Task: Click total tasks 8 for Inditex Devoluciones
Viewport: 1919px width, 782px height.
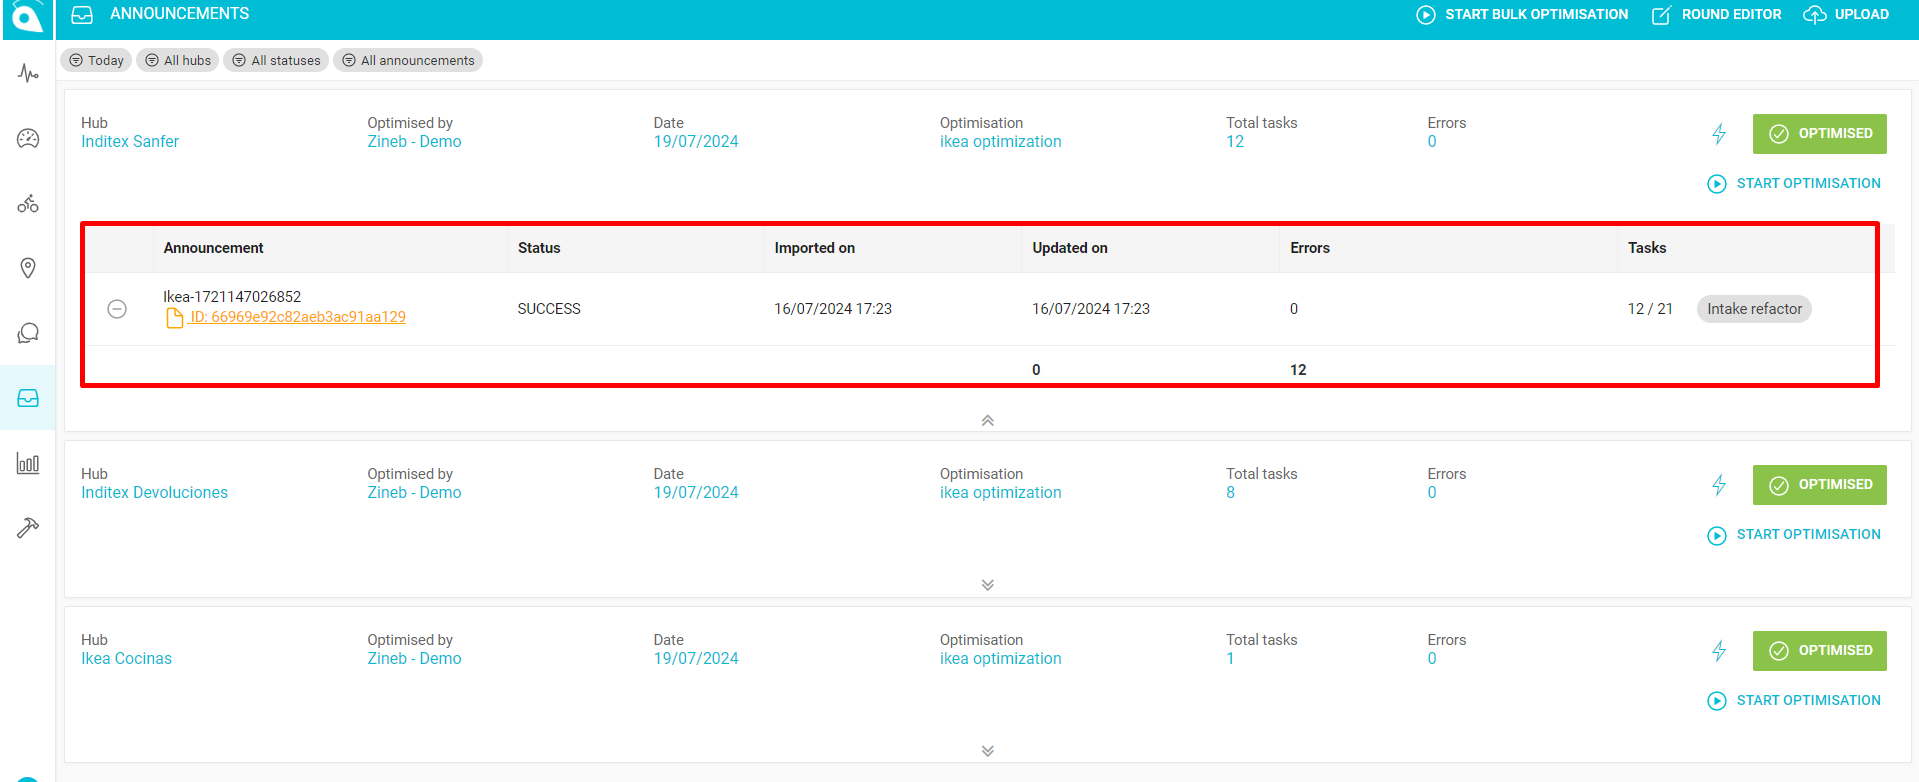Action: point(1230,493)
